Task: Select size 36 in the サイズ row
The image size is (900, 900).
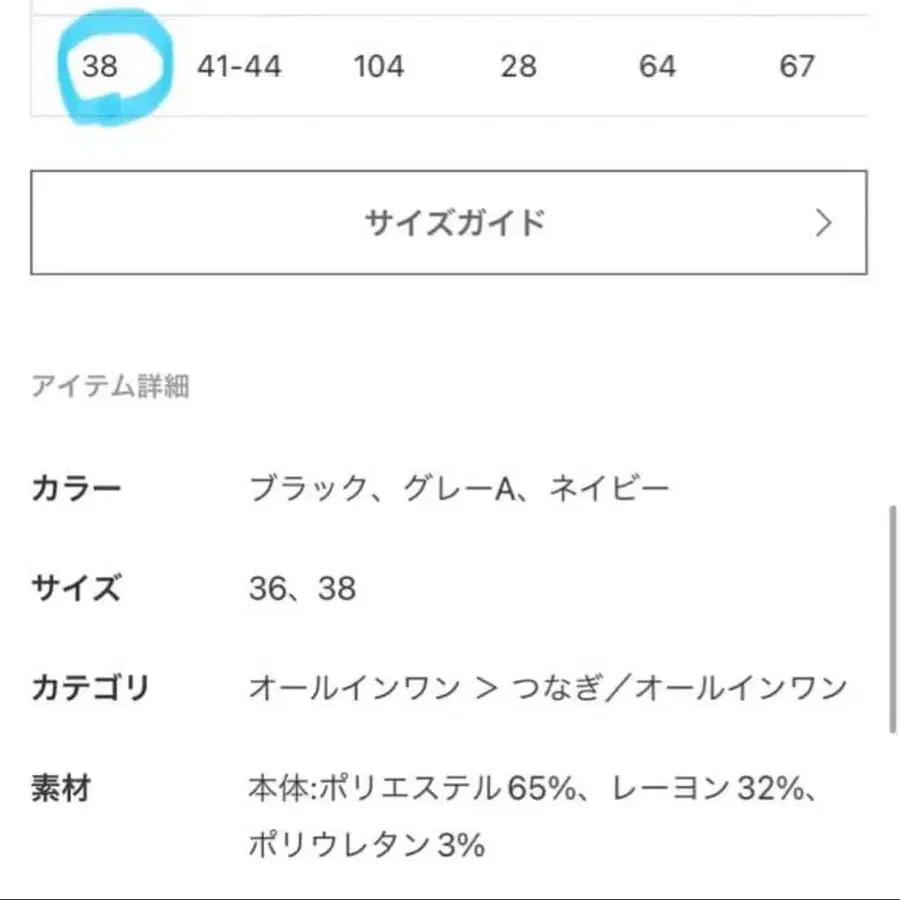Action: (270, 590)
